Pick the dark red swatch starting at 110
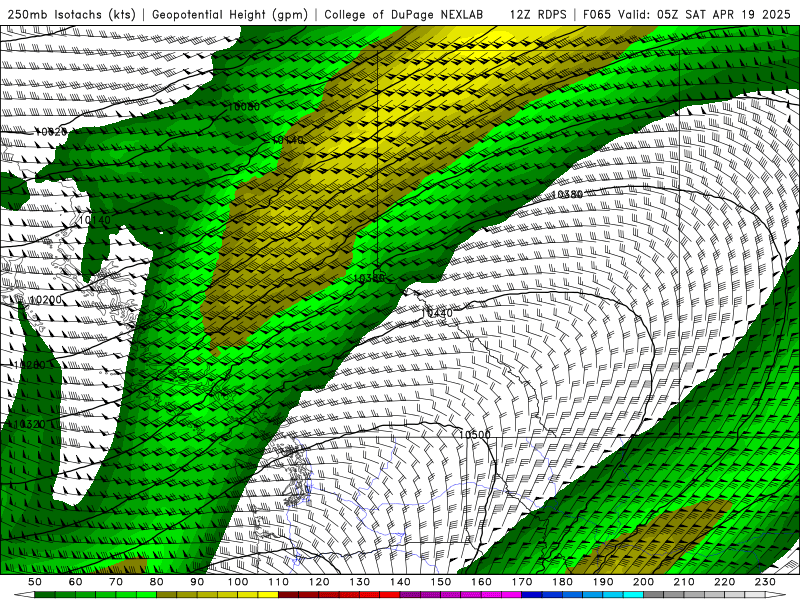 point(289,595)
